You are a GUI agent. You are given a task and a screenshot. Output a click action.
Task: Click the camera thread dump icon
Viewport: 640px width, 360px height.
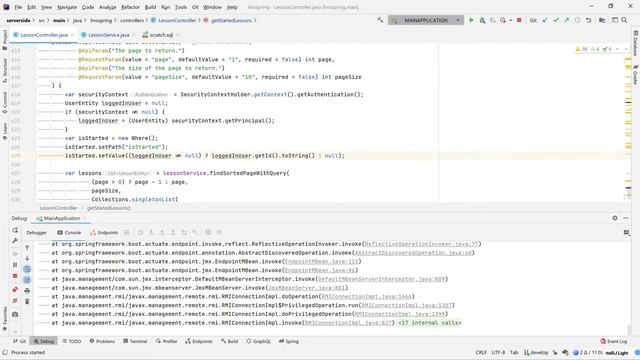(15, 314)
